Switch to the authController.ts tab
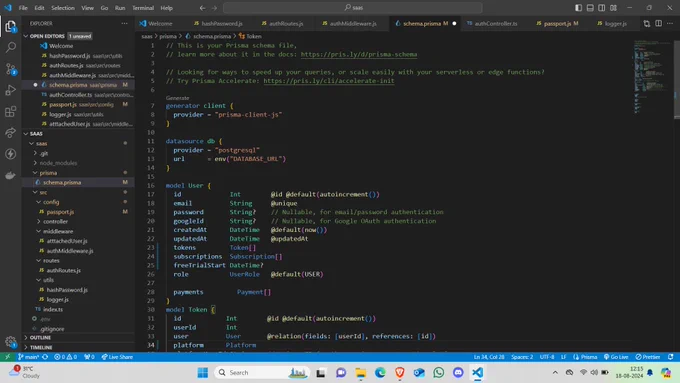The height and width of the screenshot is (383, 680). pos(496,23)
